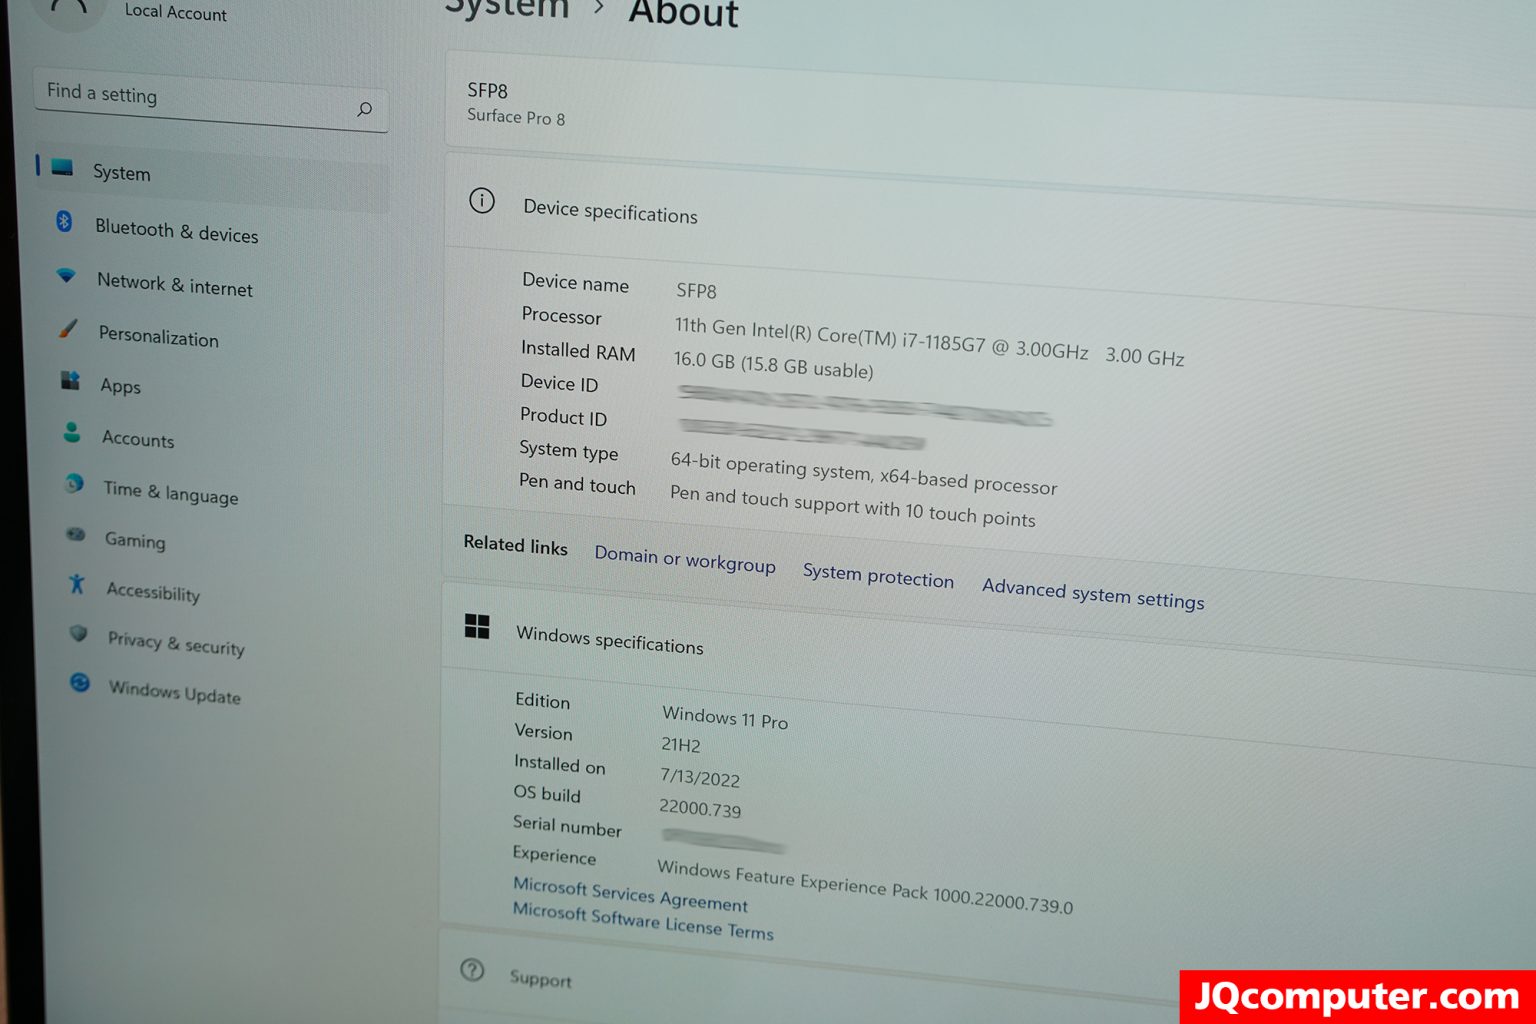
Task: Click the Local Account profile label
Action: coord(175,12)
